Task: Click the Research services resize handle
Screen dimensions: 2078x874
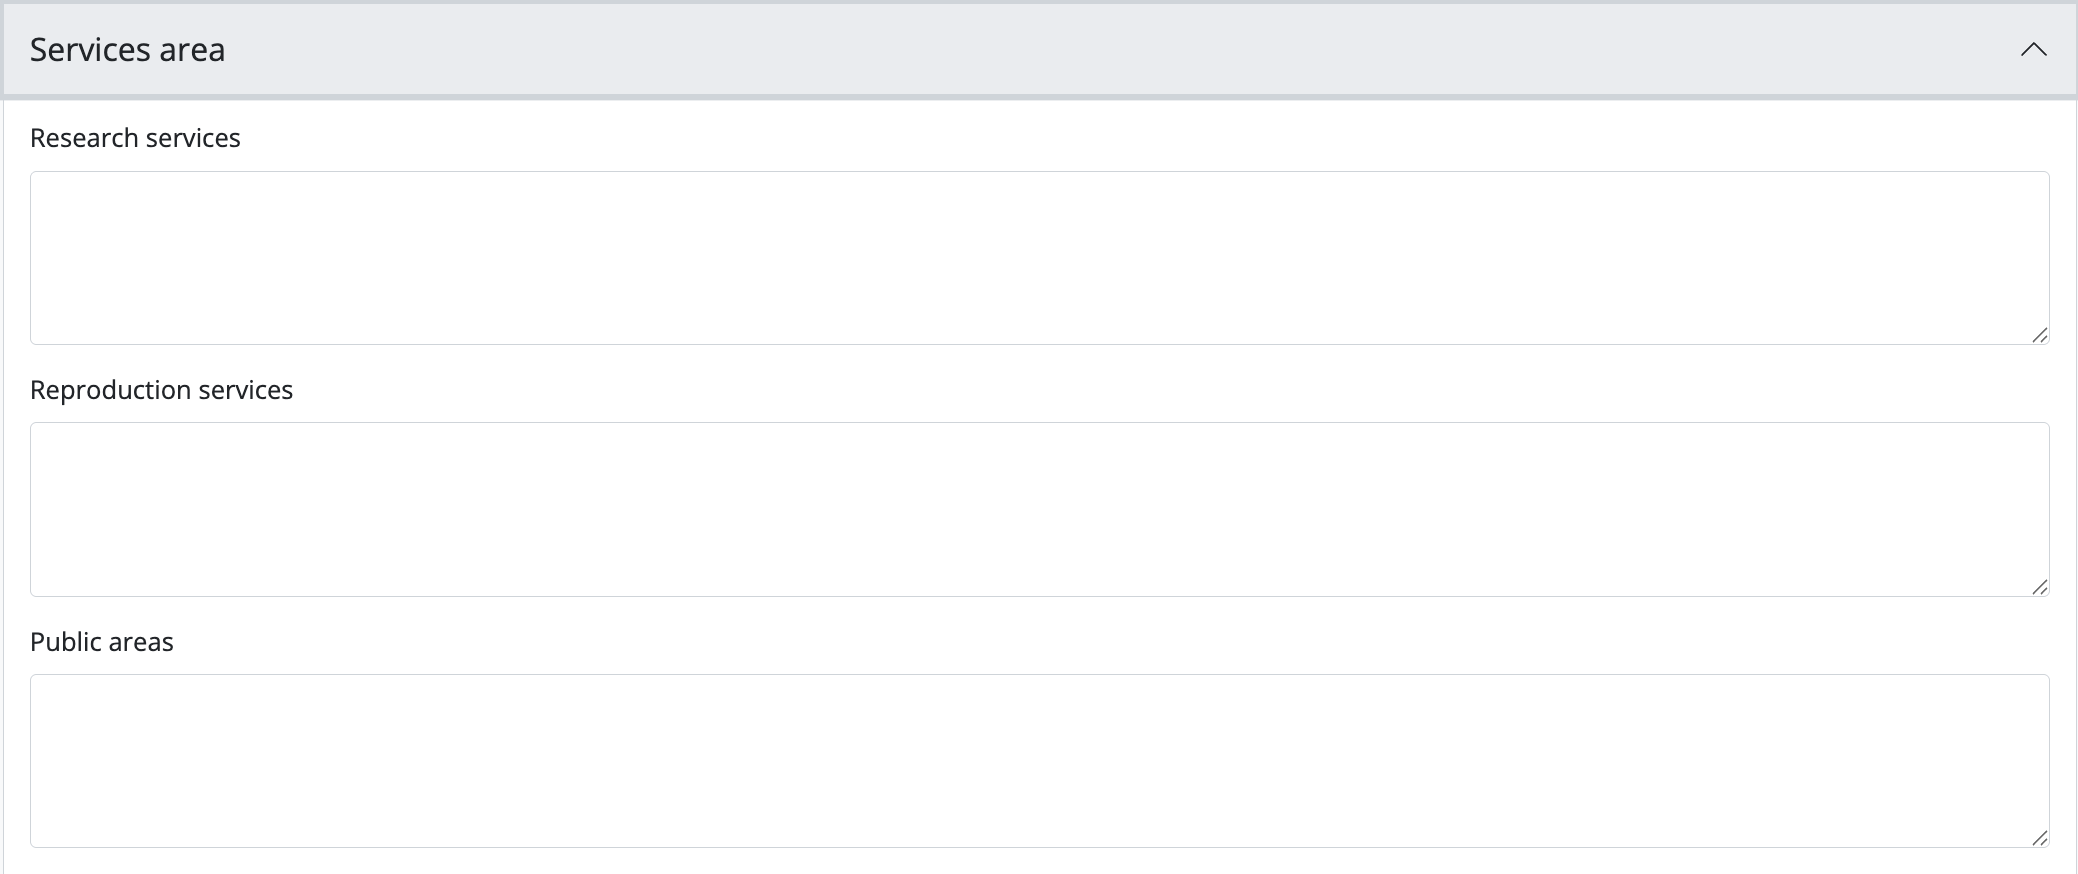Action: tap(2040, 336)
